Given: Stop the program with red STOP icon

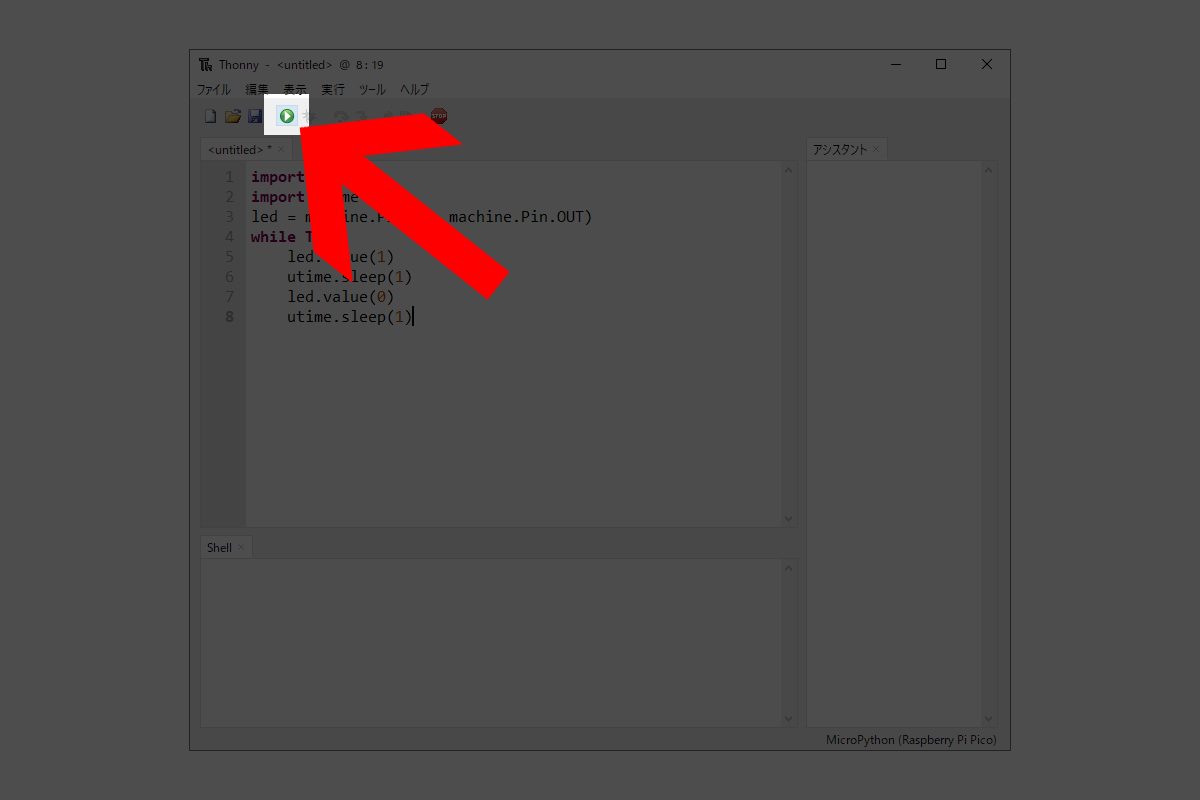Looking at the screenshot, I should [439, 117].
